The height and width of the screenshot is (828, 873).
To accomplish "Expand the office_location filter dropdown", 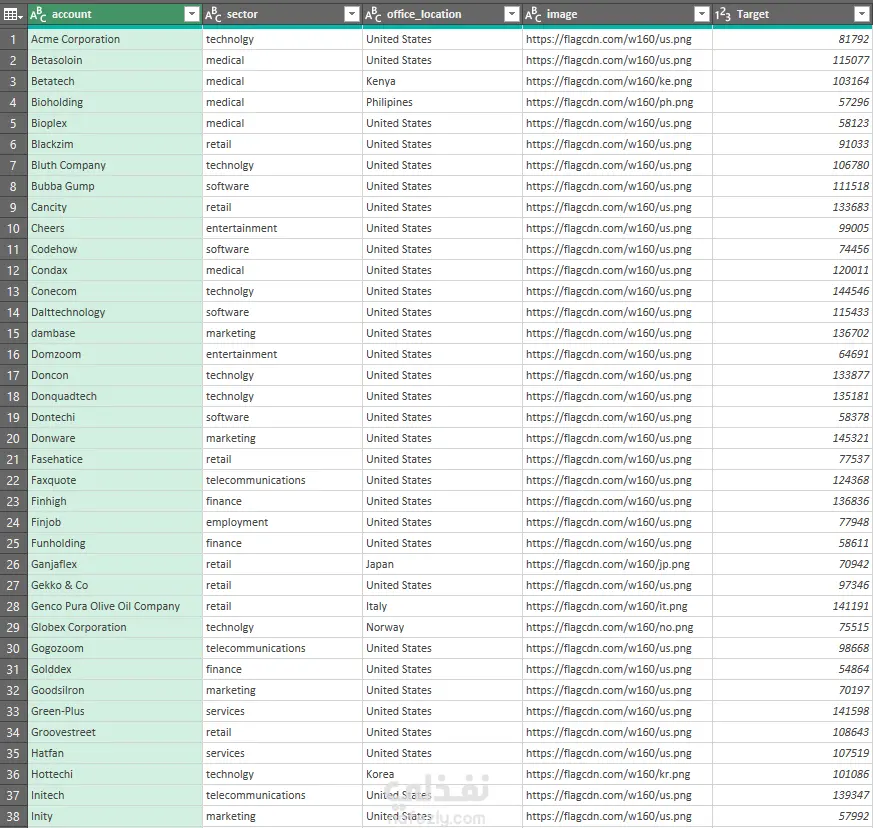I will coord(512,14).
